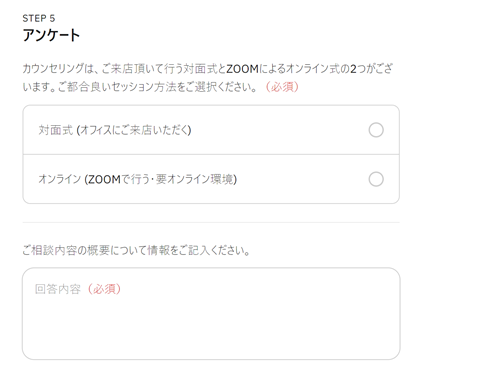This screenshot has height=370, width=500.
Task: Click the カウンセリングは description first line
Action: 207,69
